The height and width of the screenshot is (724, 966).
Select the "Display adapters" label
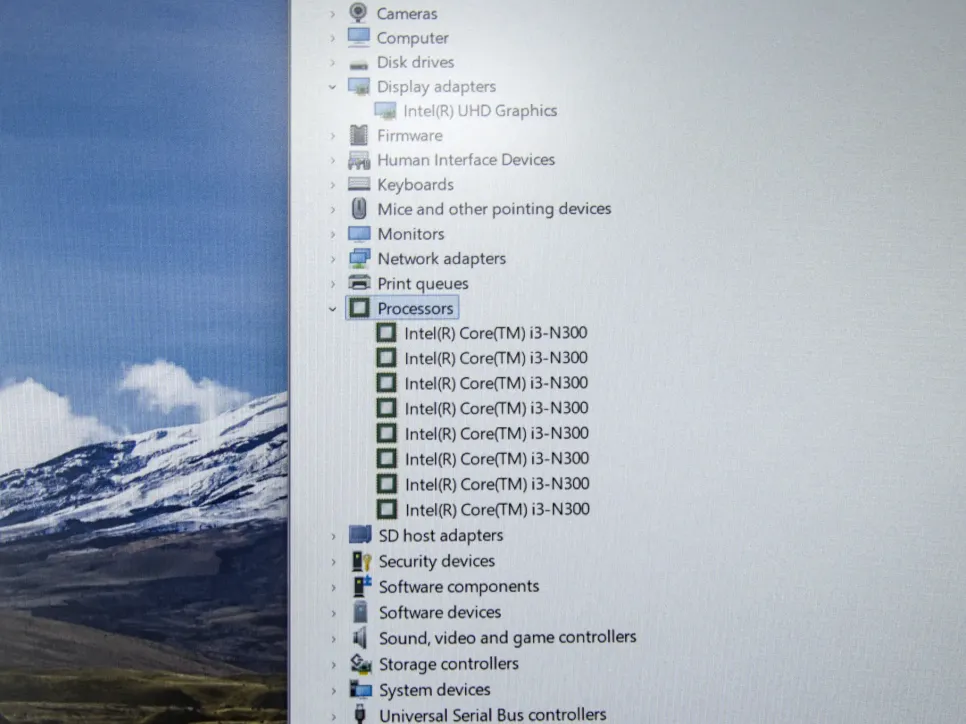point(436,87)
